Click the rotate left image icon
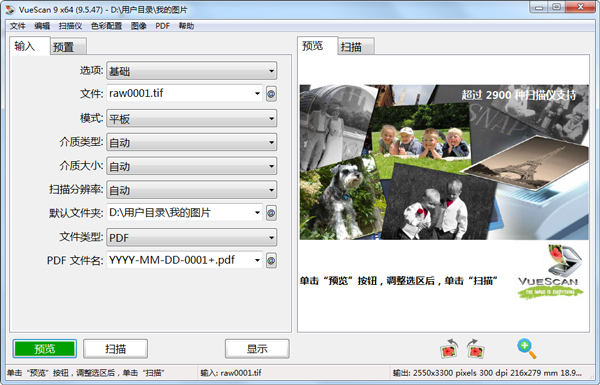The width and height of the screenshot is (600, 385). click(x=449, y=348)
